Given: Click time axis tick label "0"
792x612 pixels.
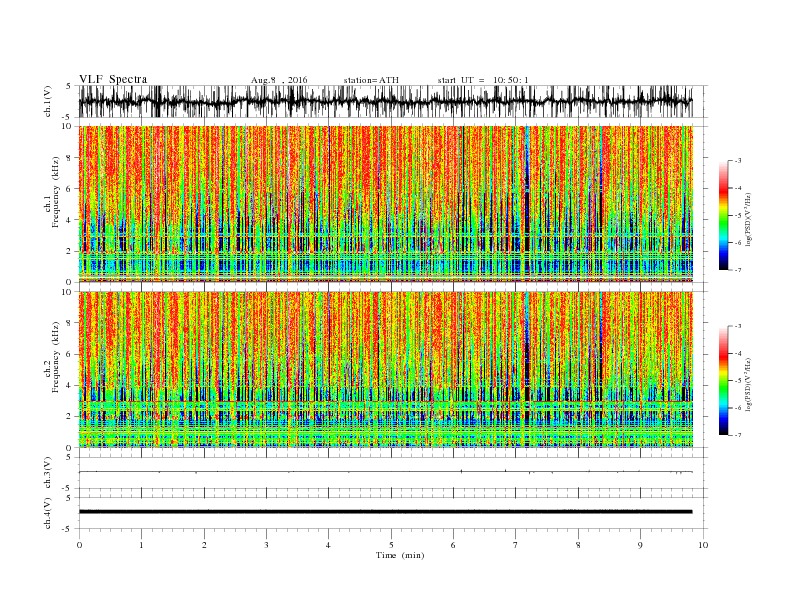Looking at the screenshot, I should (x=79, y=545).
